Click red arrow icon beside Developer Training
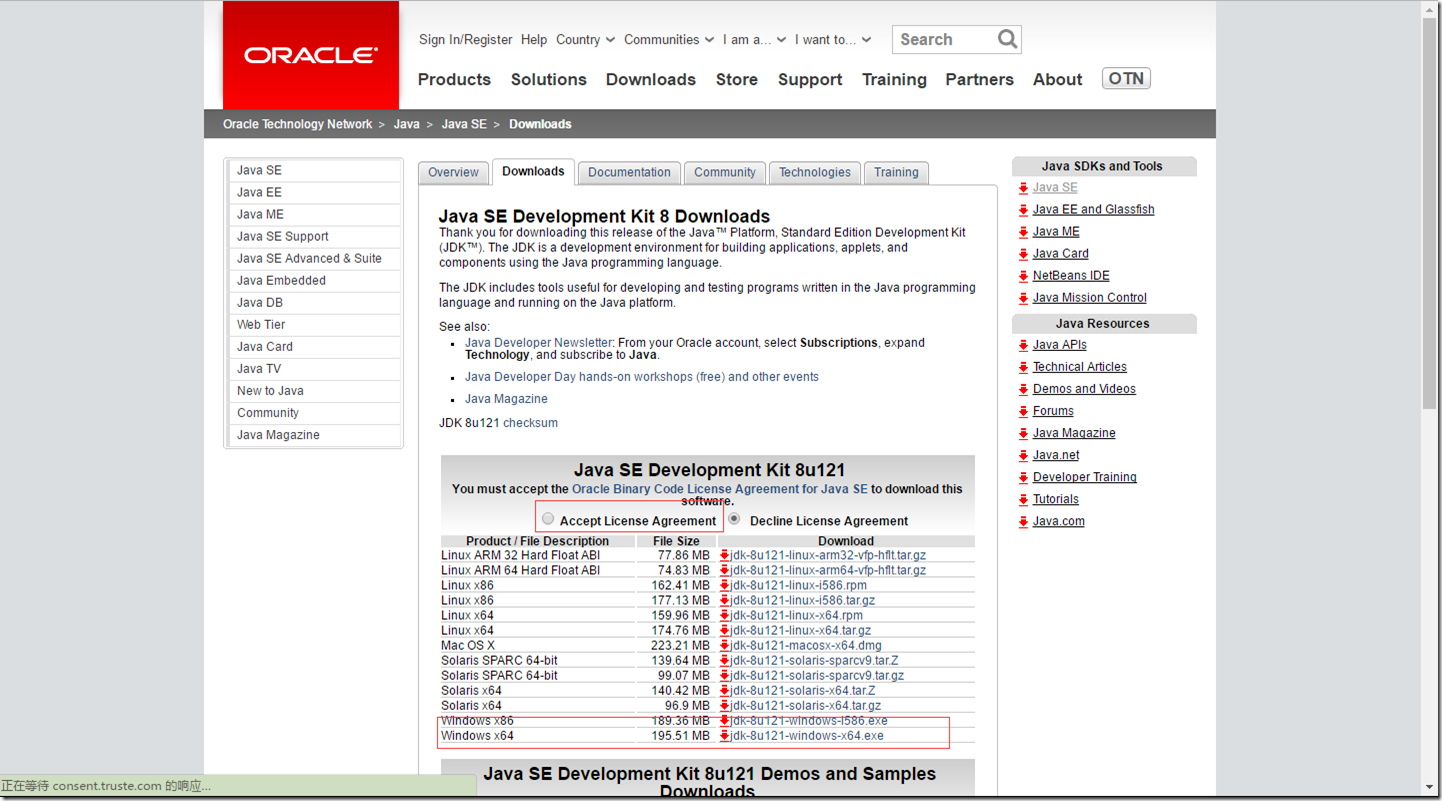Screen dimensions: 1442x801 [x=1023, y=477]
